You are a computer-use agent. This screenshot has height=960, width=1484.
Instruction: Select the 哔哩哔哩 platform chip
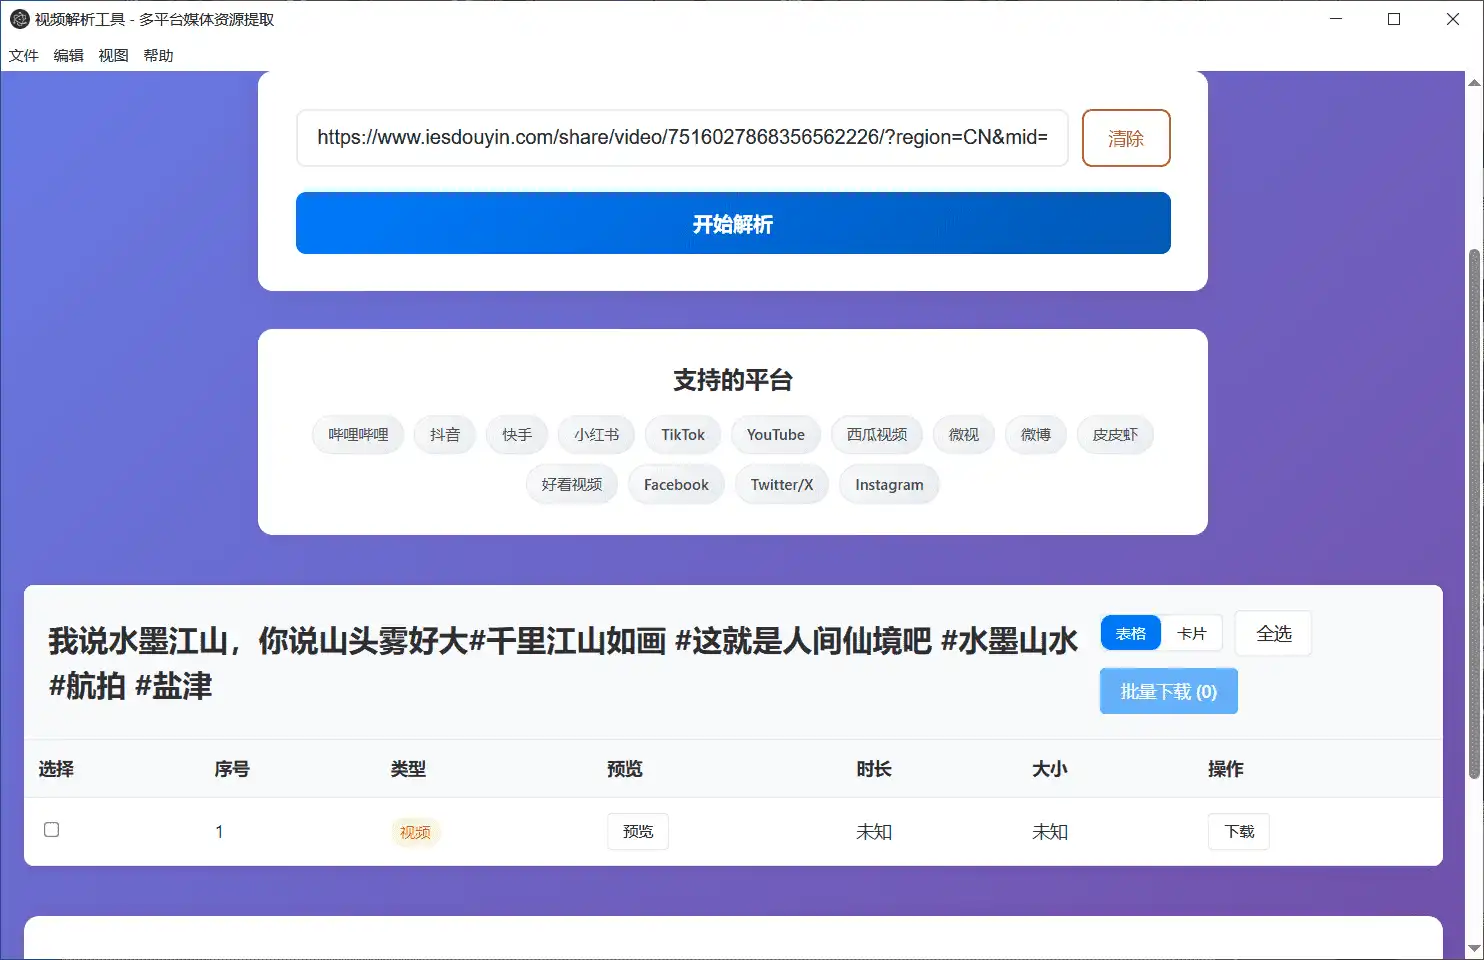pos(357,434)
